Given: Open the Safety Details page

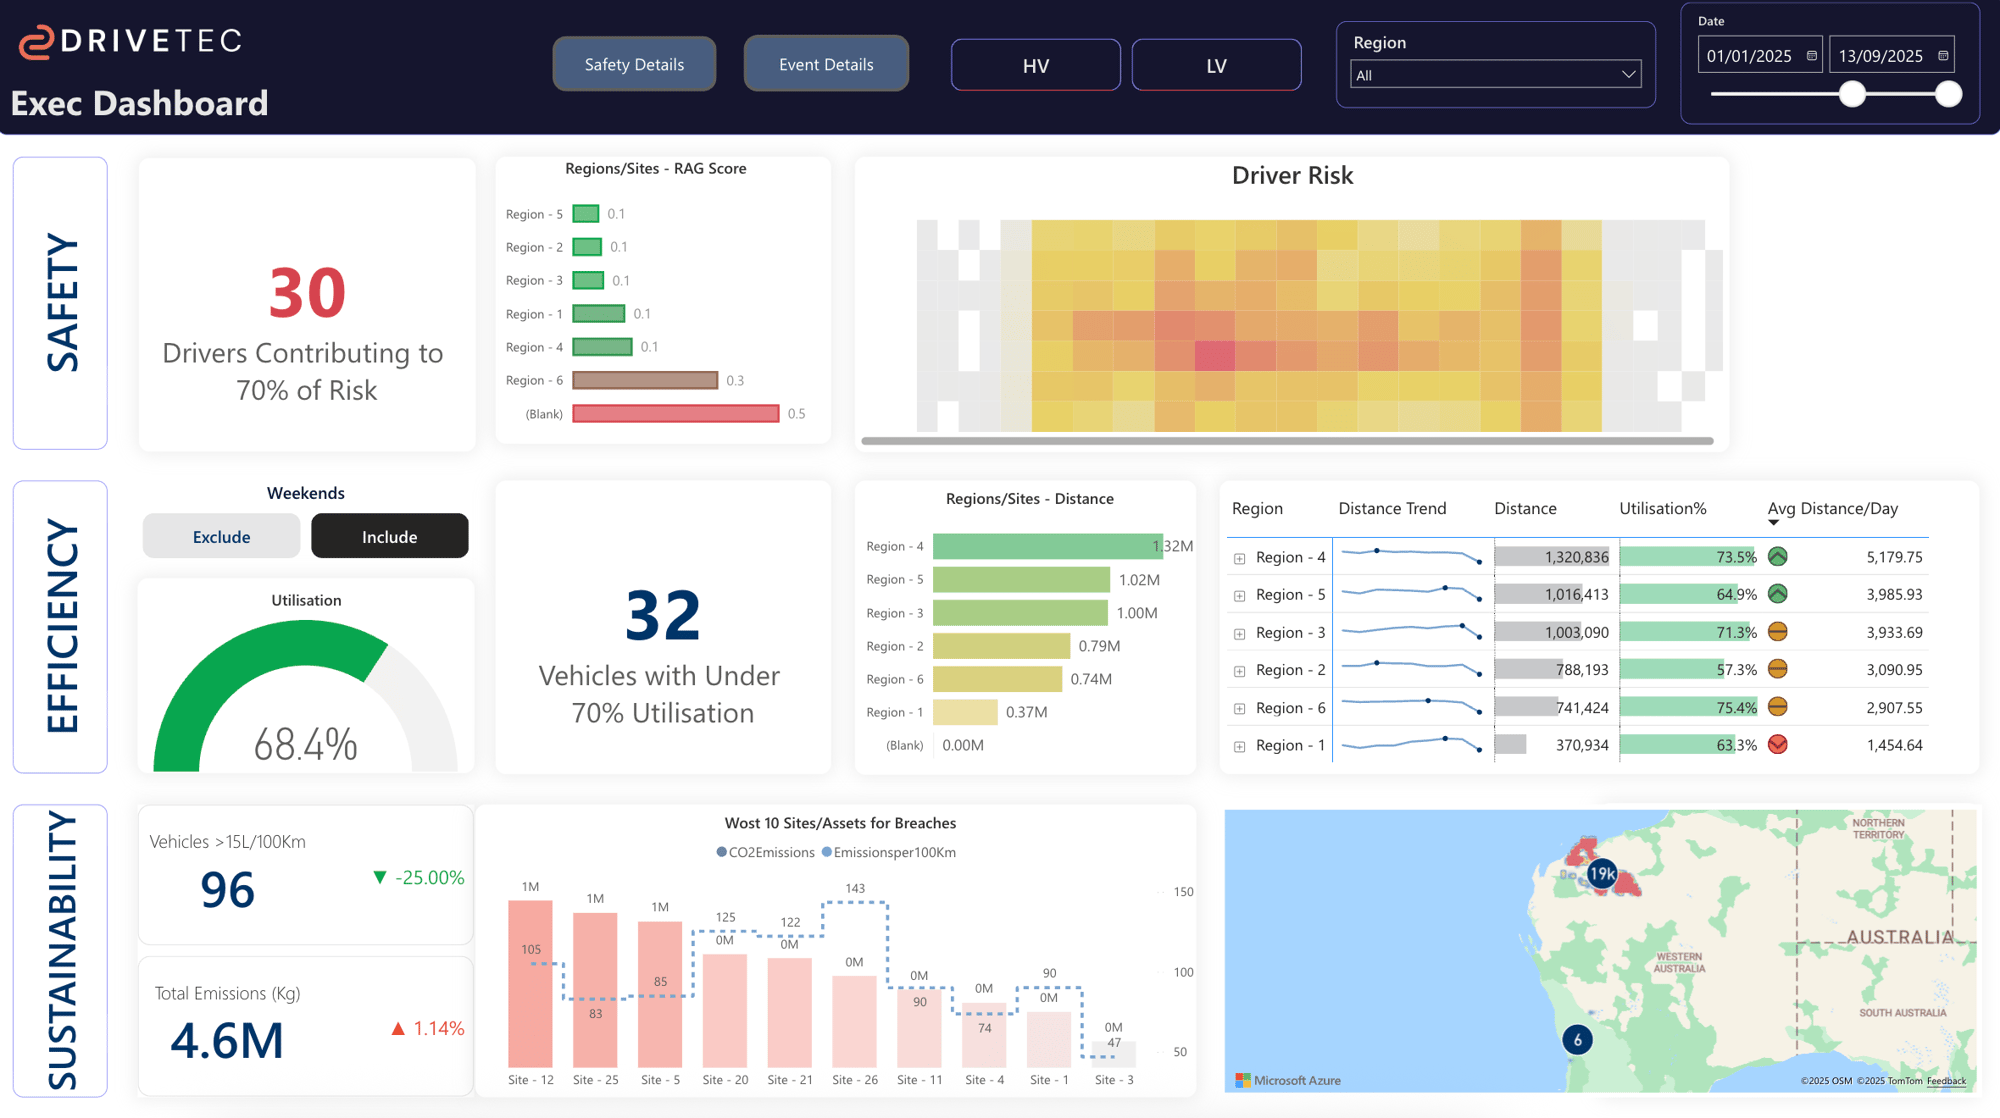Looking at the screenshot, I should click(634, 65).
